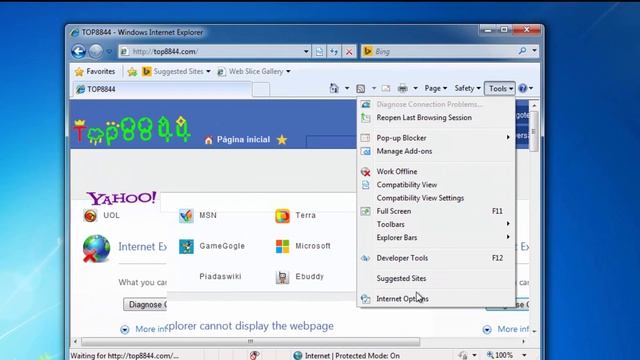Open the recent pages dropdown beside Forward

109,52
